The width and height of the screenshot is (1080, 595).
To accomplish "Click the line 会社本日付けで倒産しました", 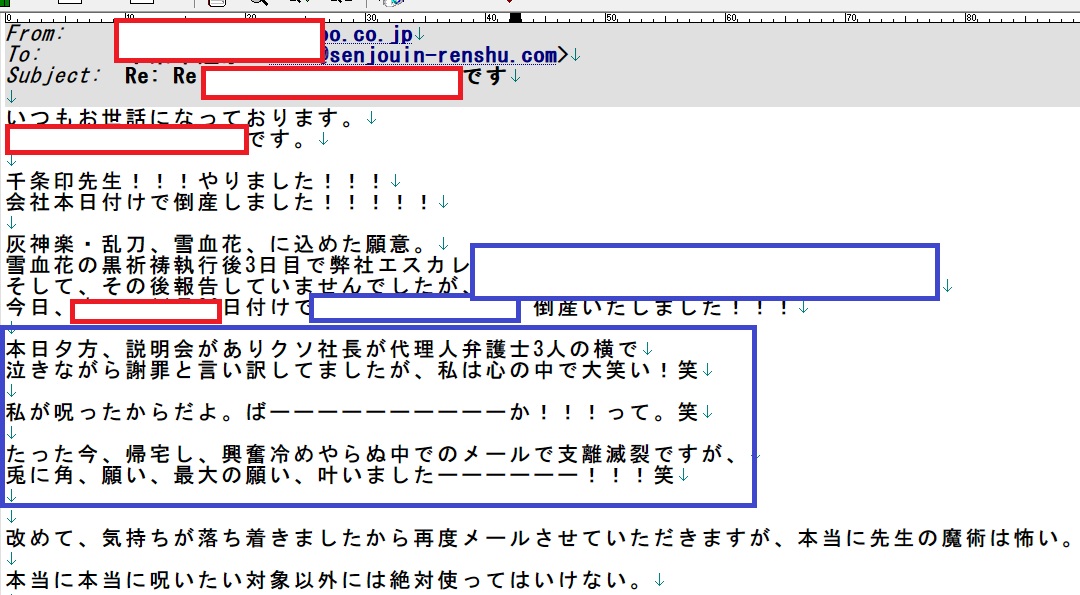I will click(220, 203).
